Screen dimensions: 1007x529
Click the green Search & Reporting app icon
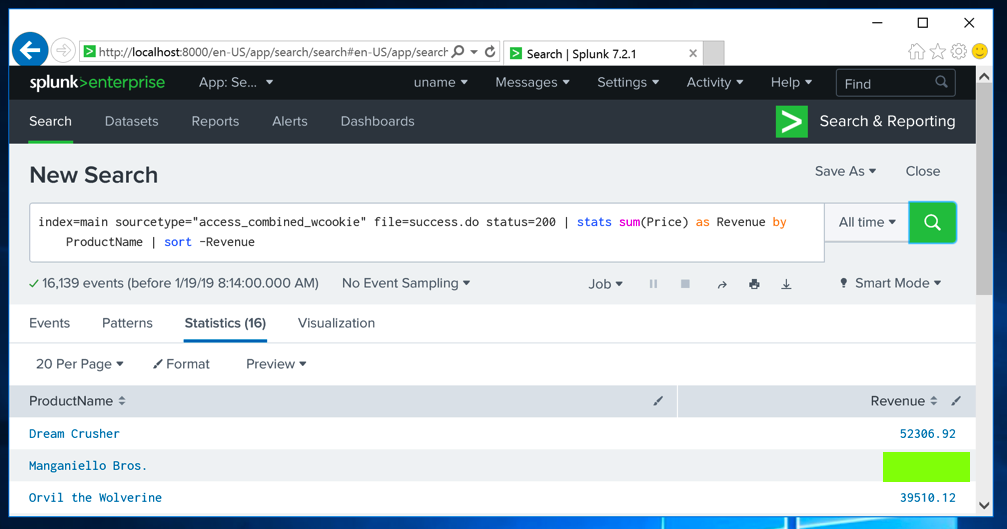pos(791,121)
